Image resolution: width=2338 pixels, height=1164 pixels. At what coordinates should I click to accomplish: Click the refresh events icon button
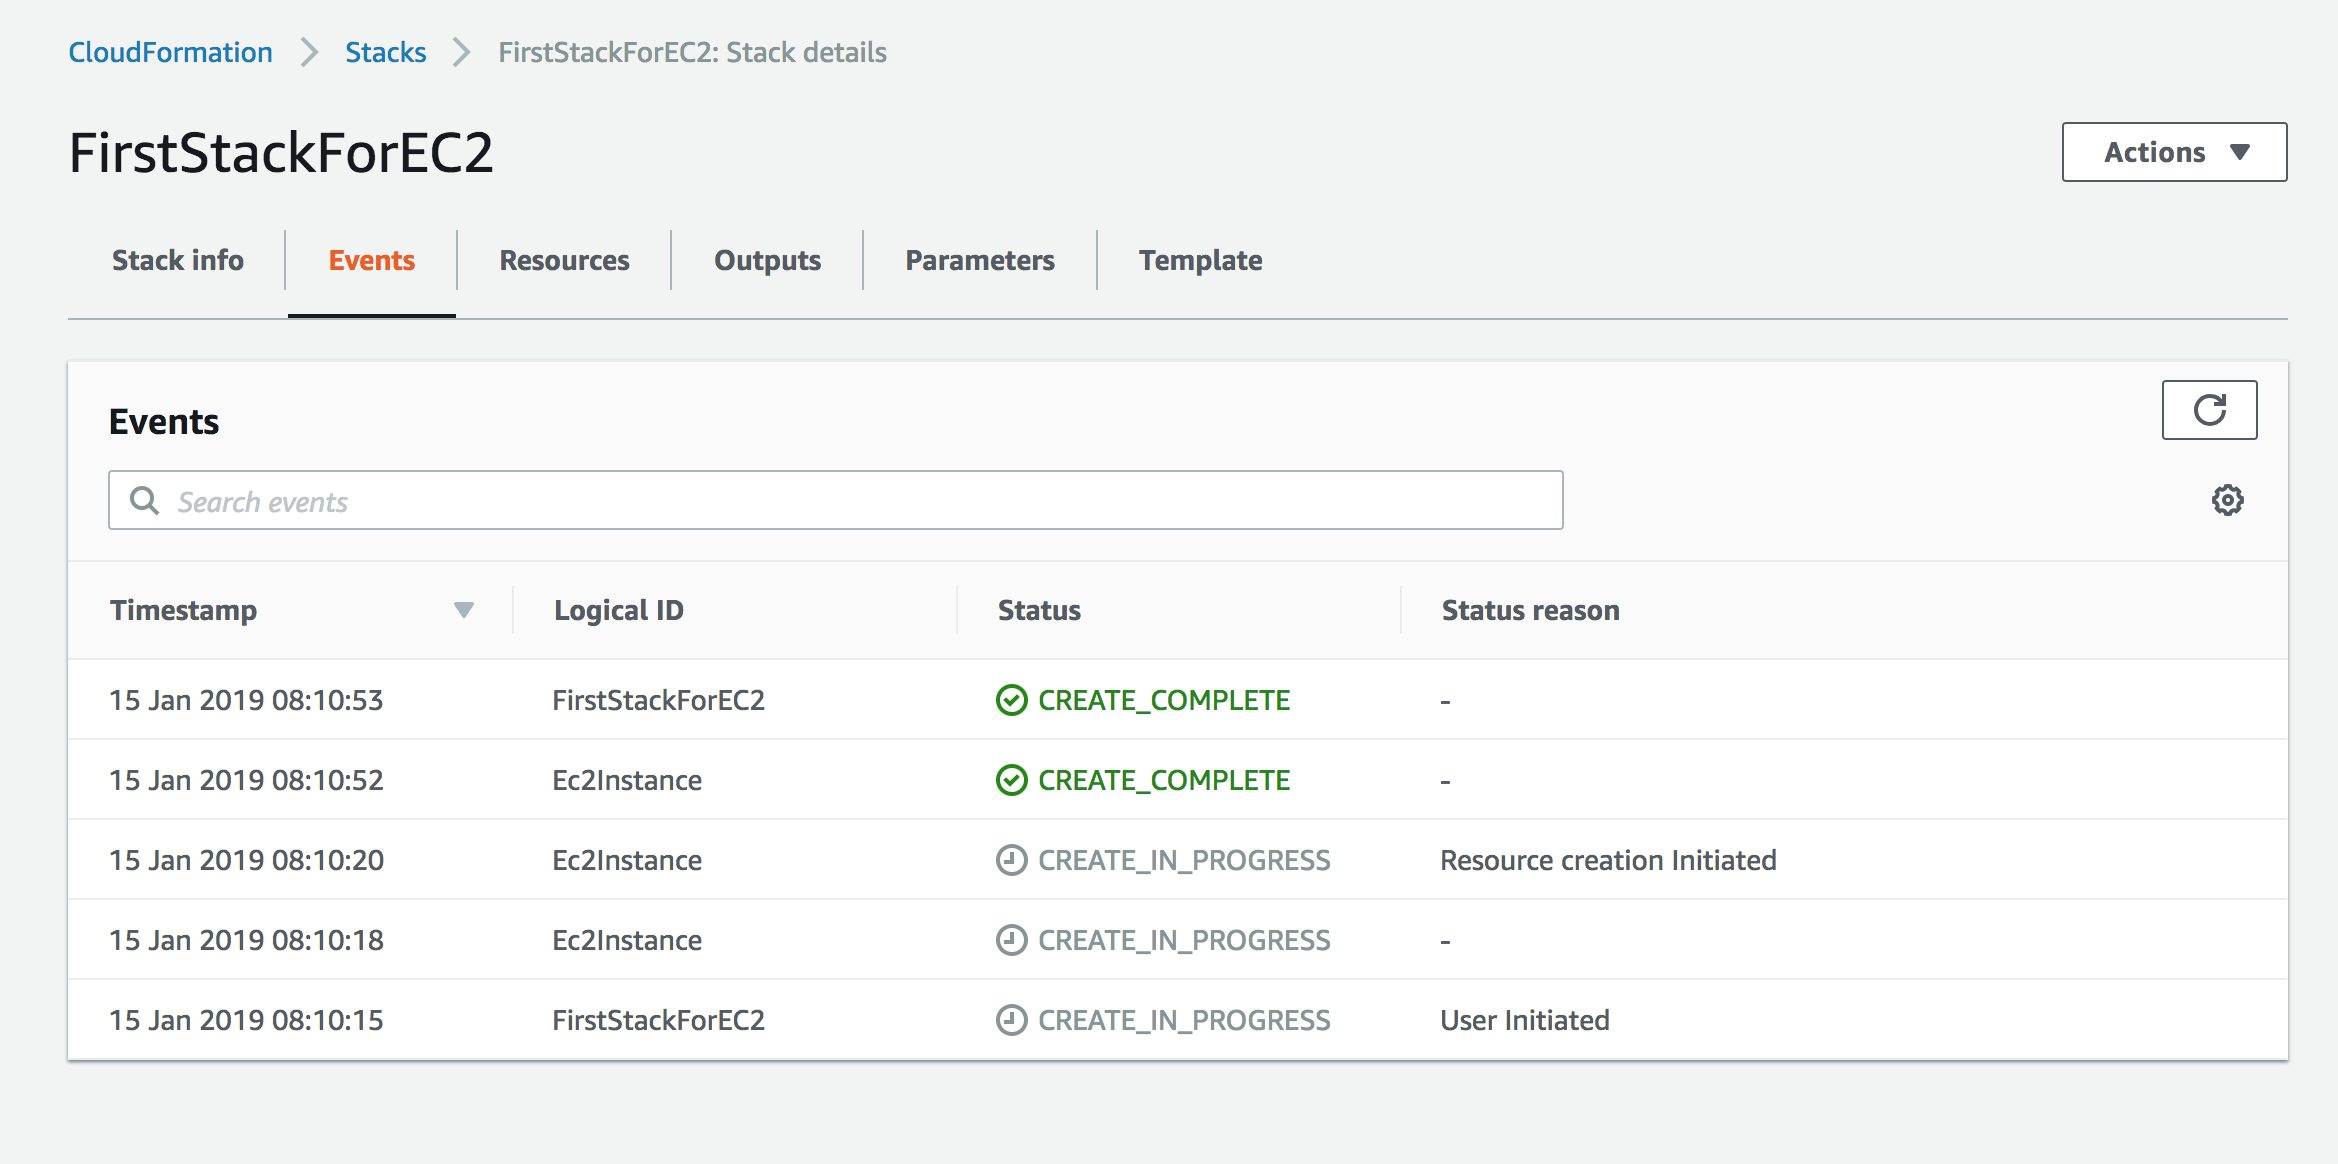coord(2209,410)
